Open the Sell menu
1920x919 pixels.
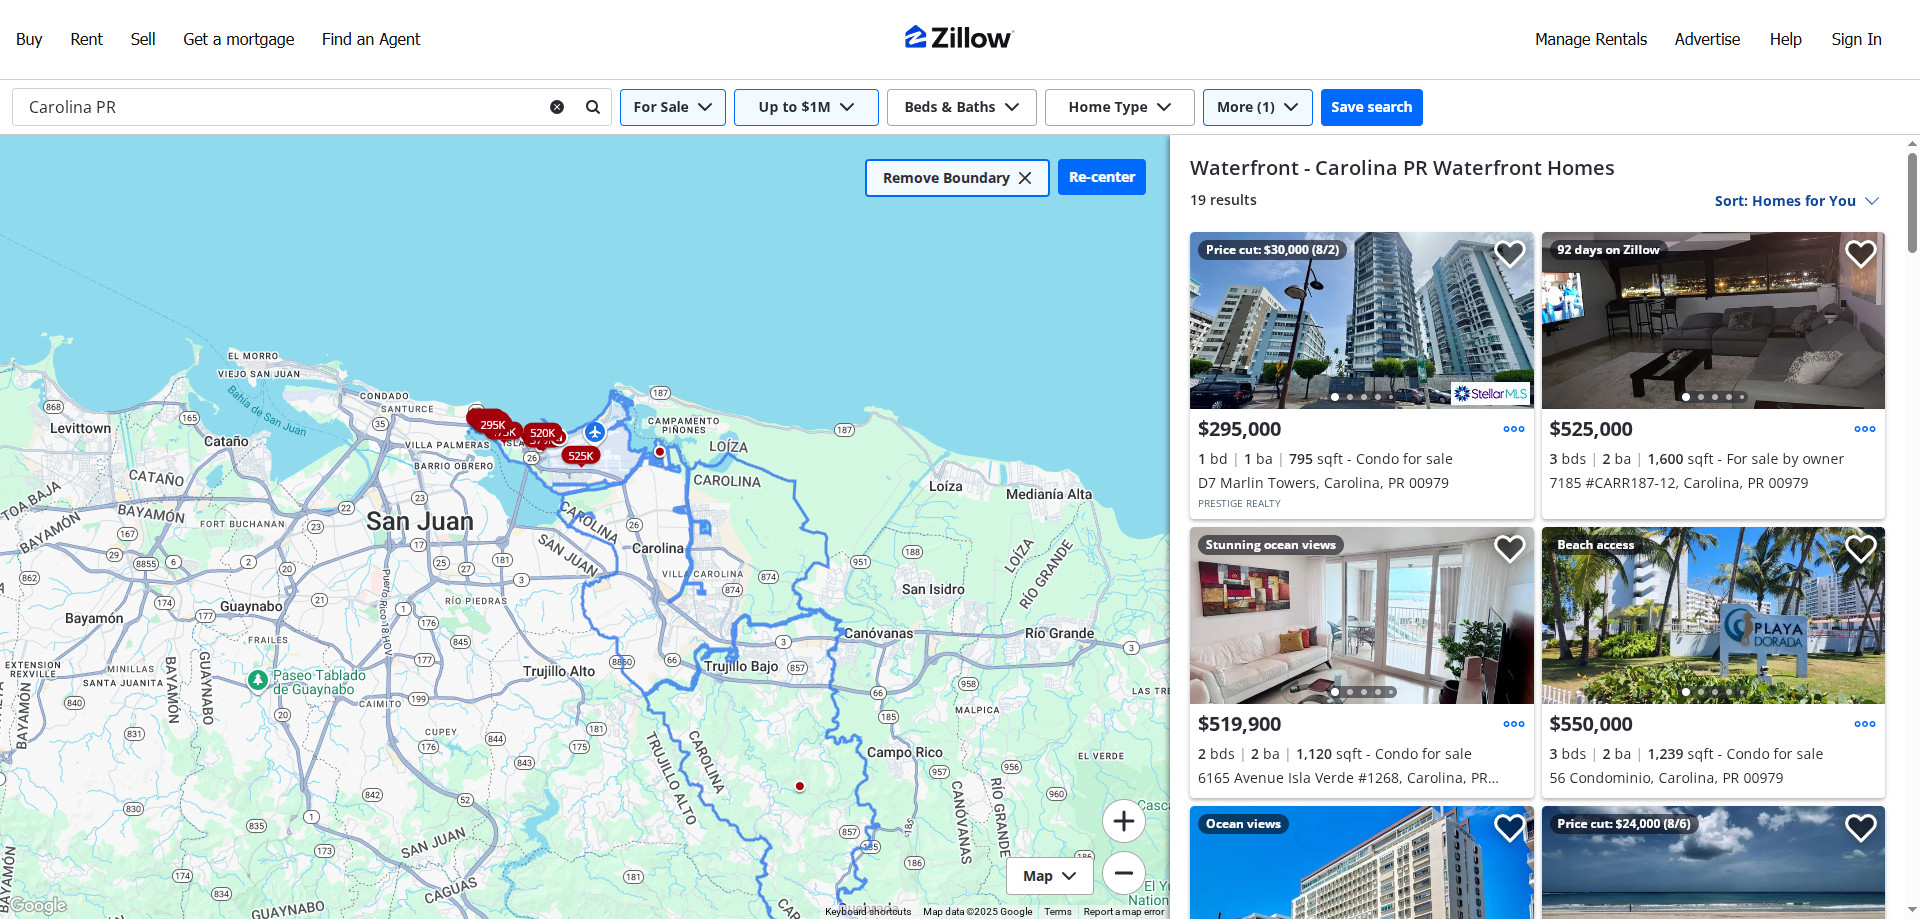coord(143,39)
